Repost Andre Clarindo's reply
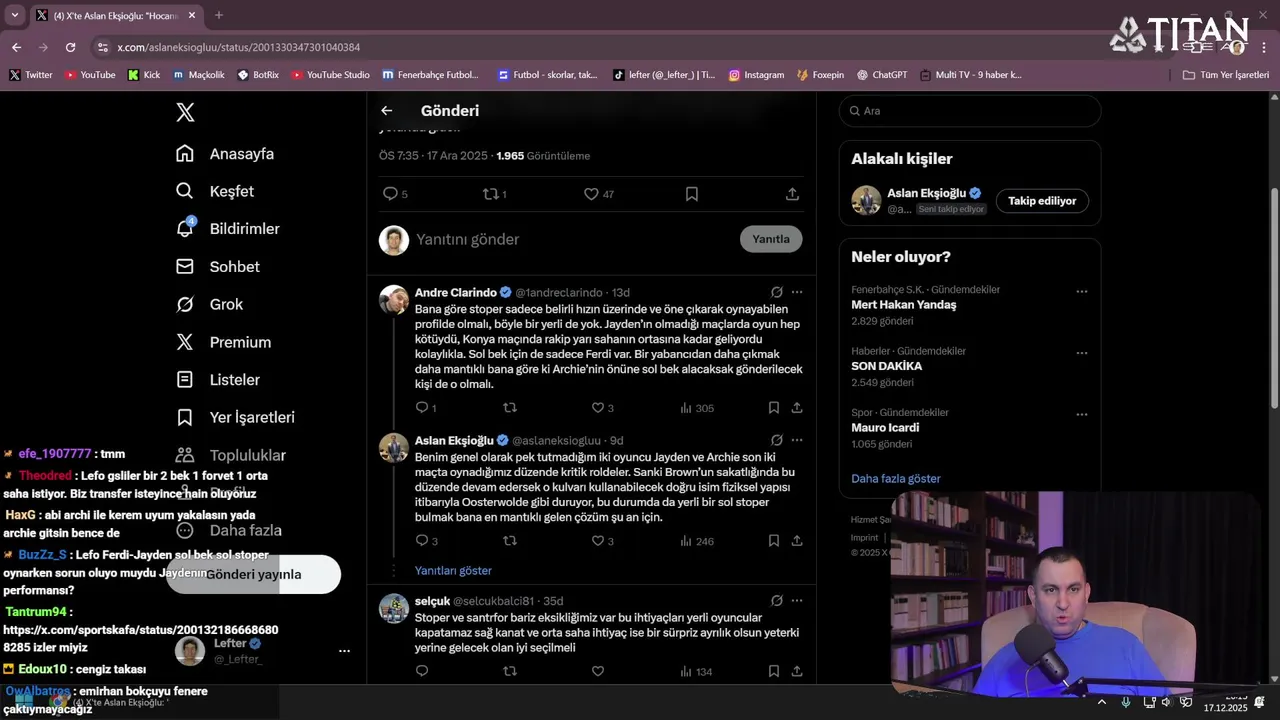1280x720 pixels. [510, 408]
